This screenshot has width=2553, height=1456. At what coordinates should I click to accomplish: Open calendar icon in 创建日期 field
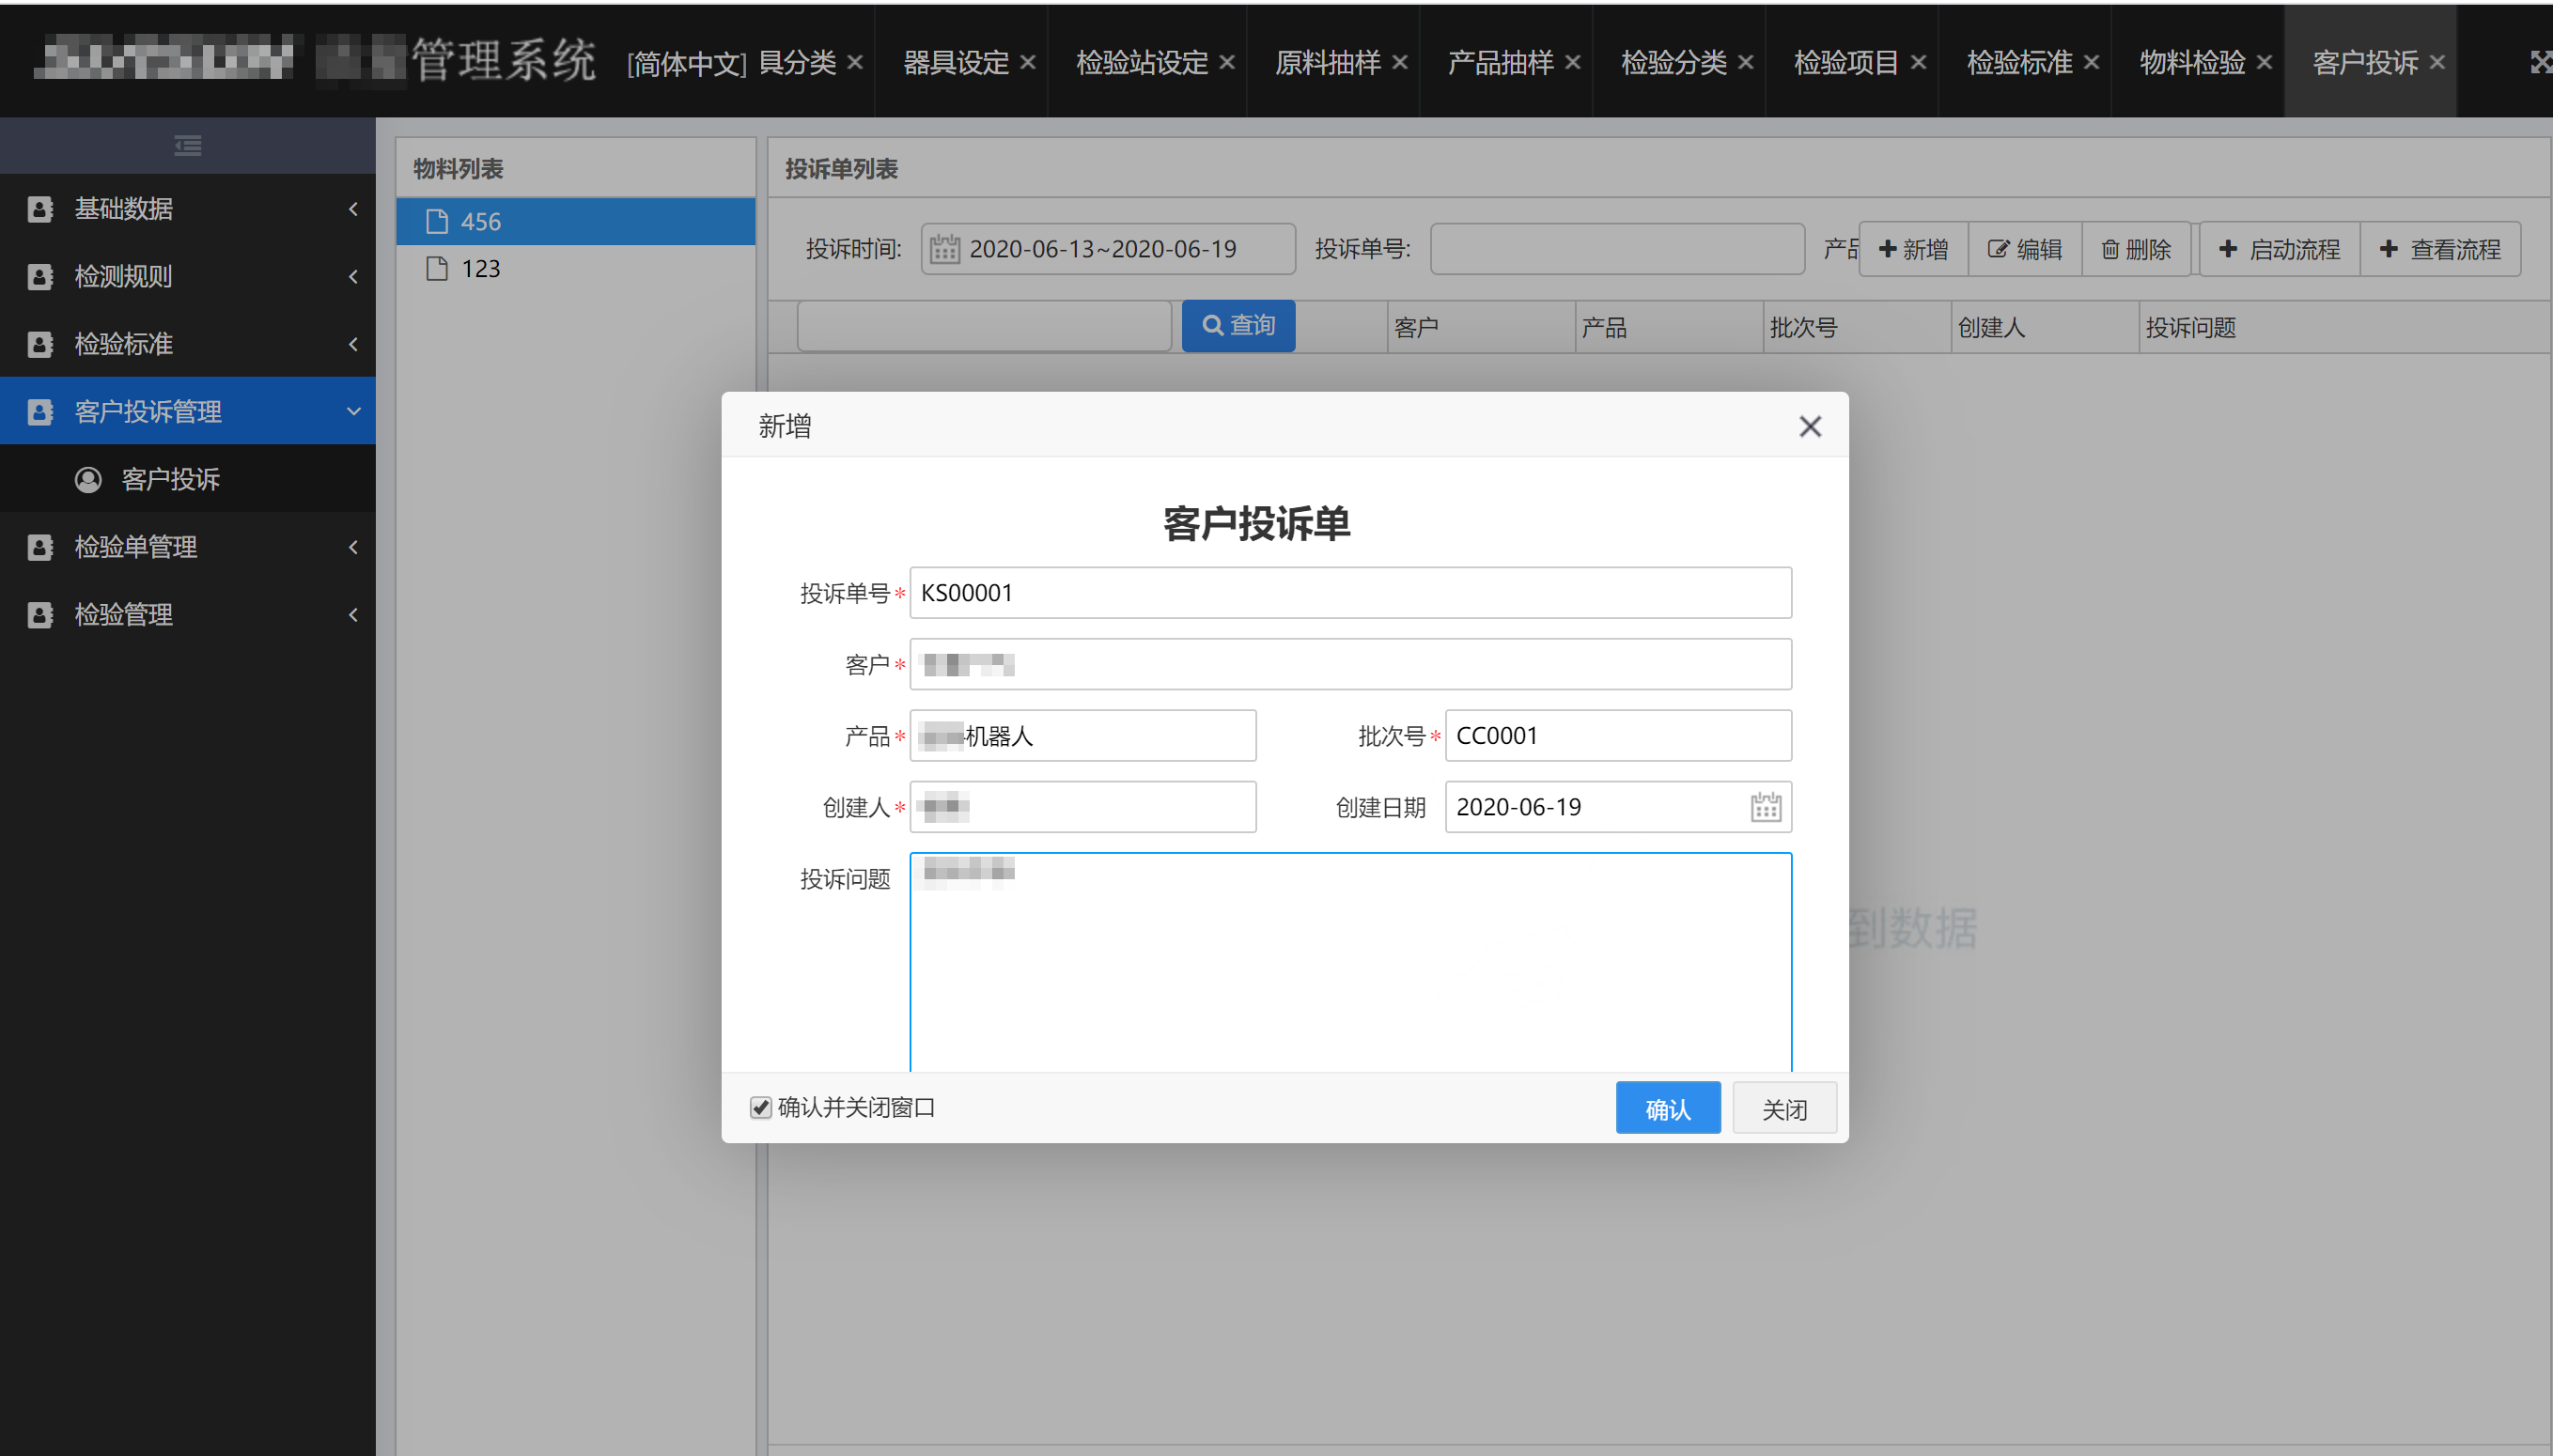[x=1766, y=807]
